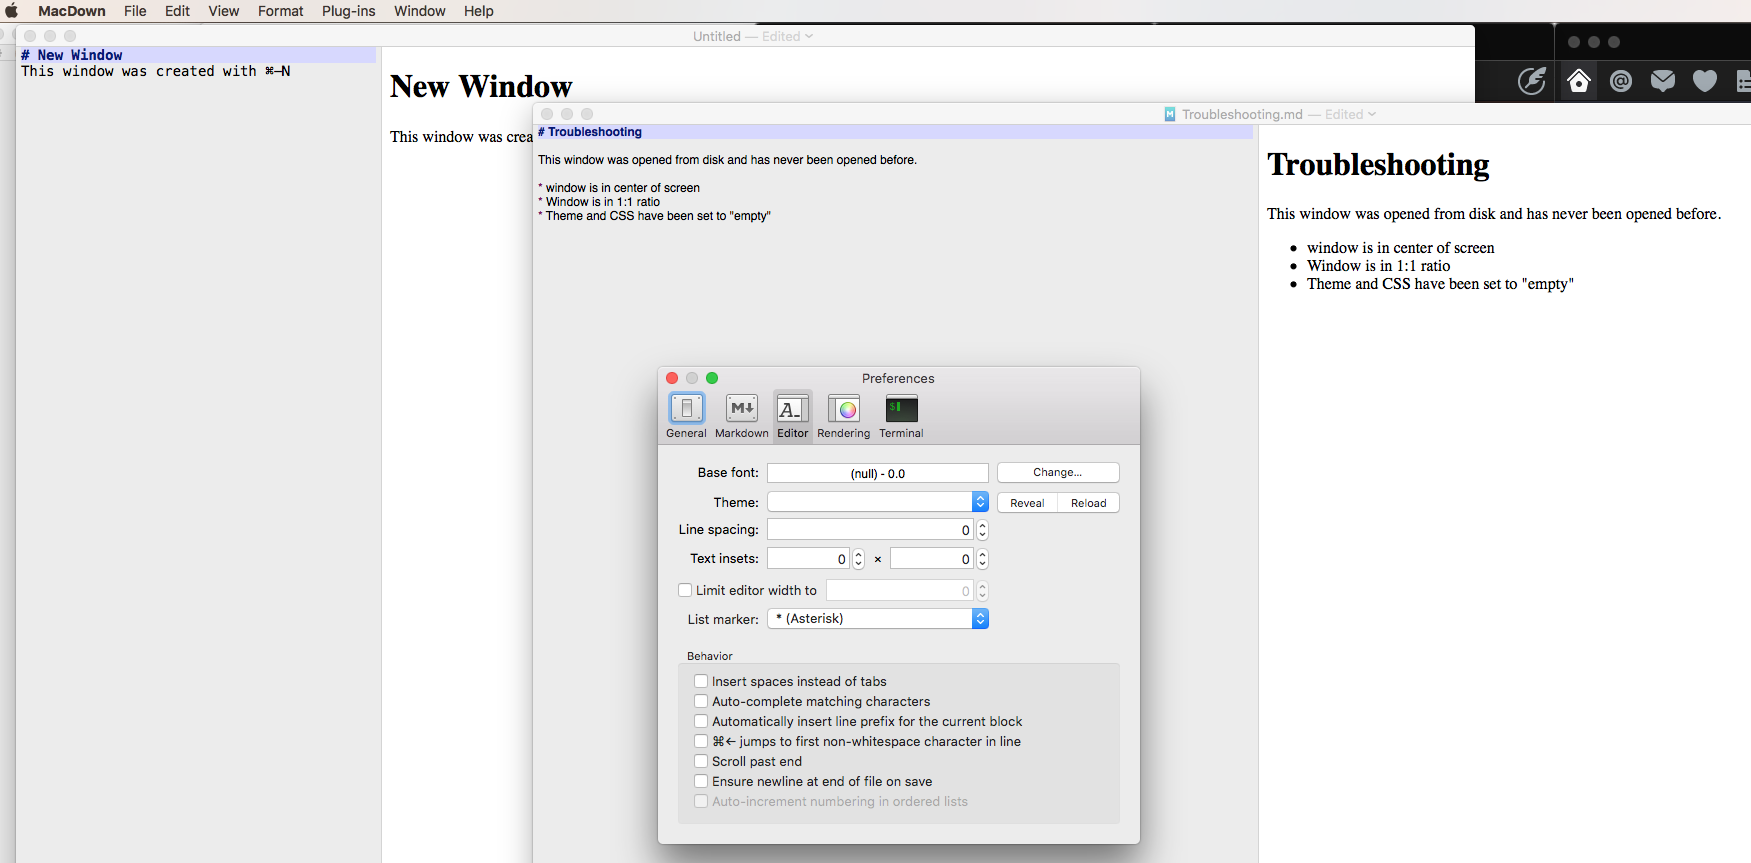
Task: Open the List marker dropdown
Action: (878, 619)
